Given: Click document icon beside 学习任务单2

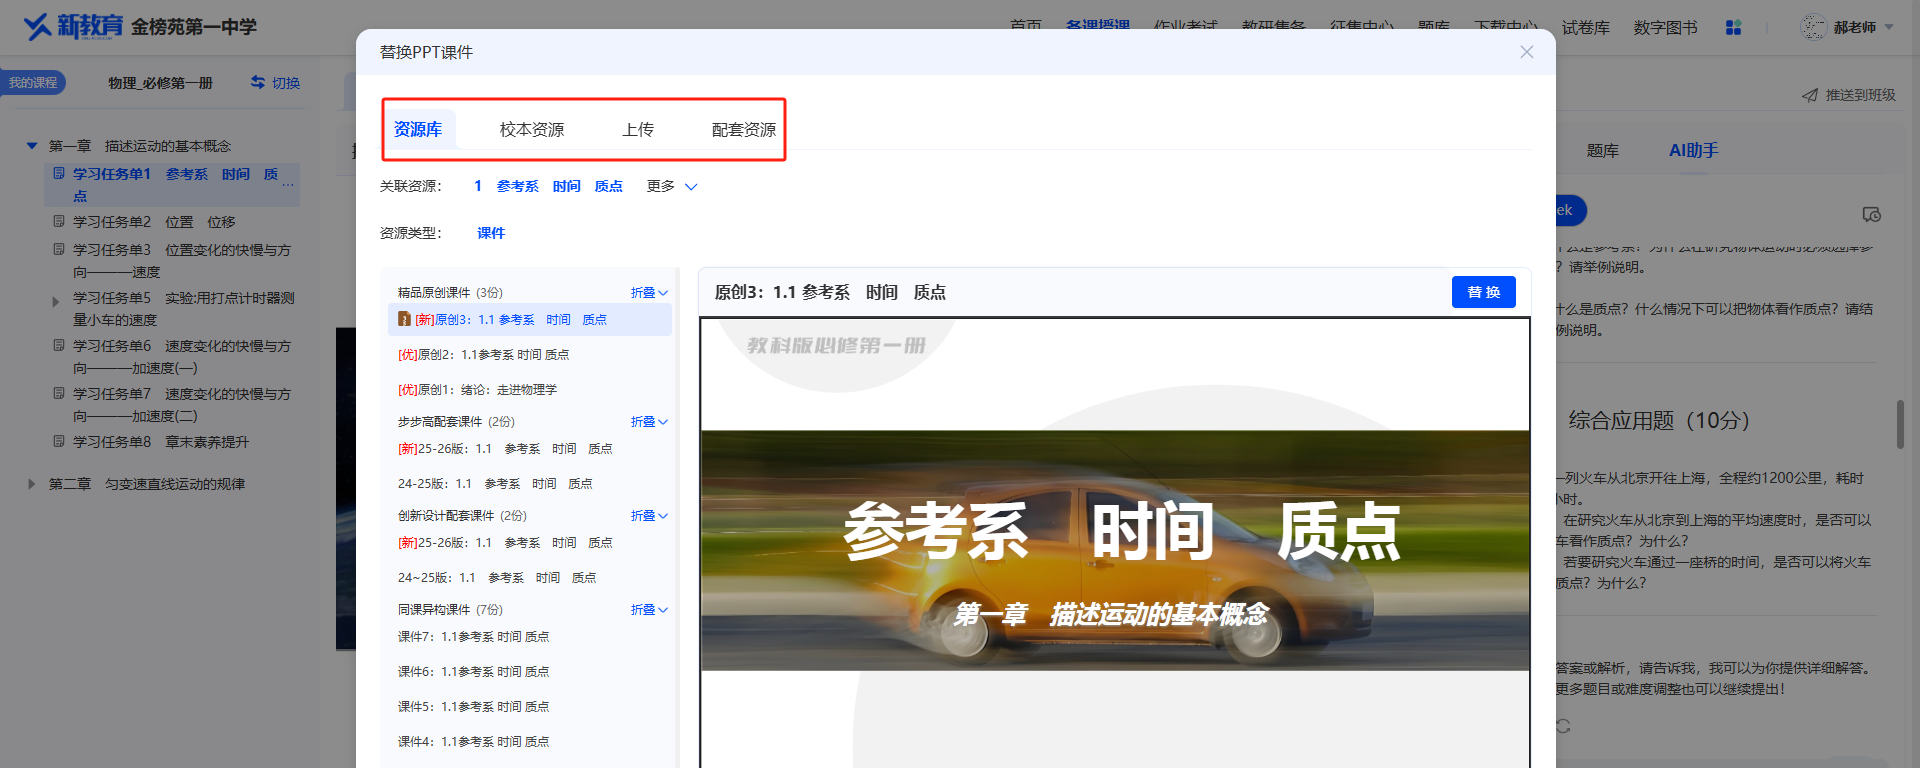Looking at the screenshot, I should click(x=59, y=221).
